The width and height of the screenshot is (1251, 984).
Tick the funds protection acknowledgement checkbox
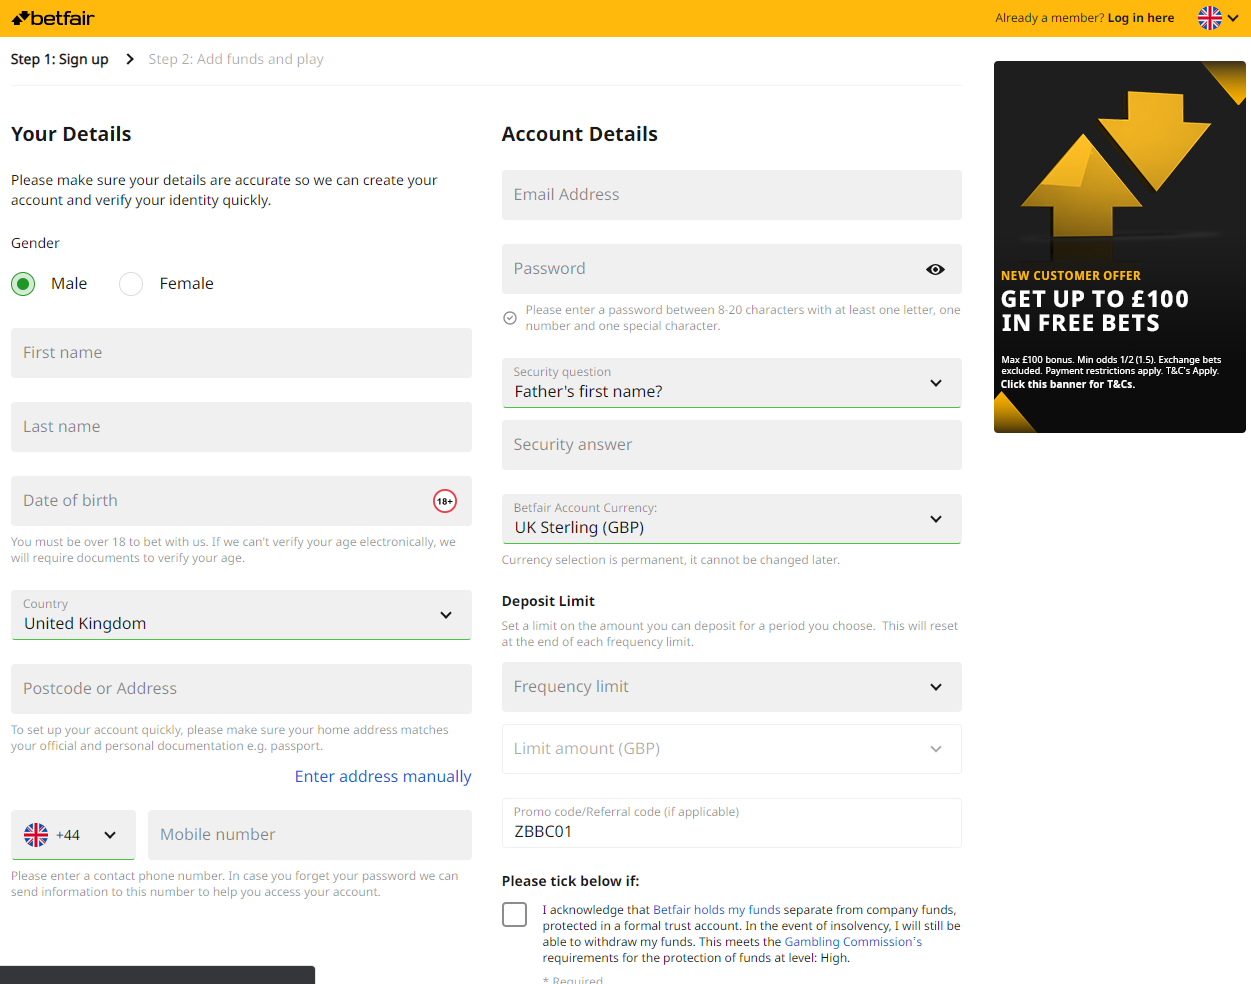(515, 914)
